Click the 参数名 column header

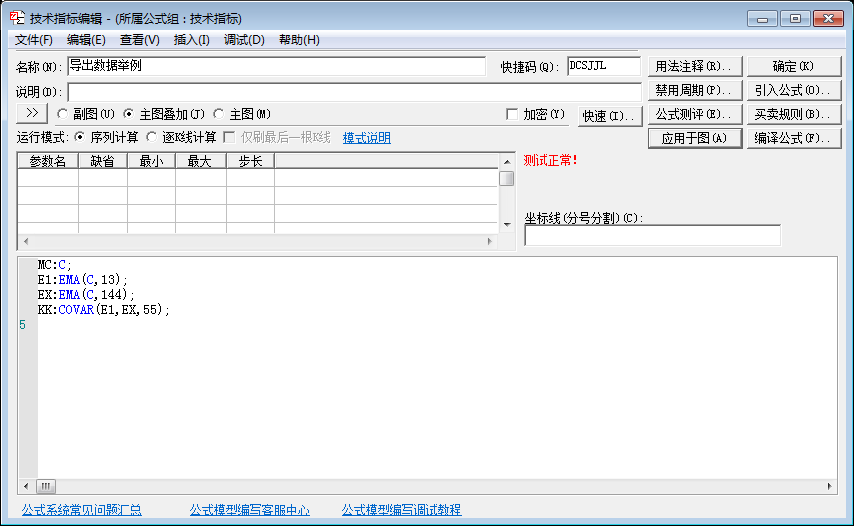pos(48,161)
